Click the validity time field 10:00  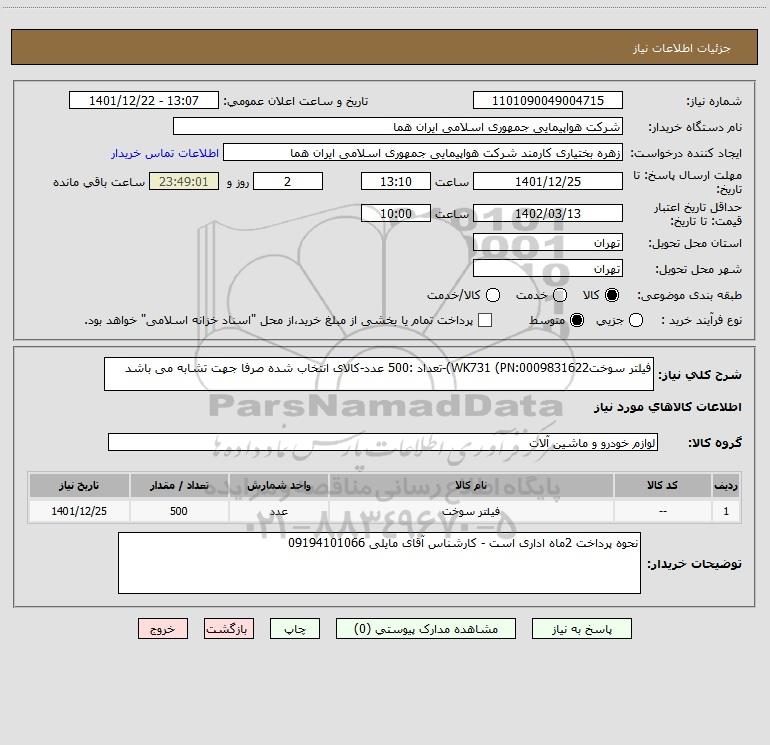[x=396, y=214]
